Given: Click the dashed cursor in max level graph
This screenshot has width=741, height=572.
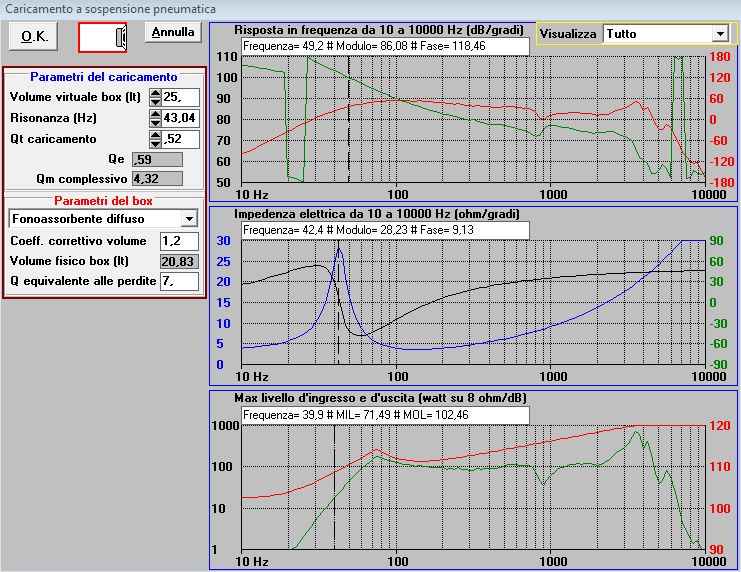Looking at the screenshot, I should click(x=334, y=487).
